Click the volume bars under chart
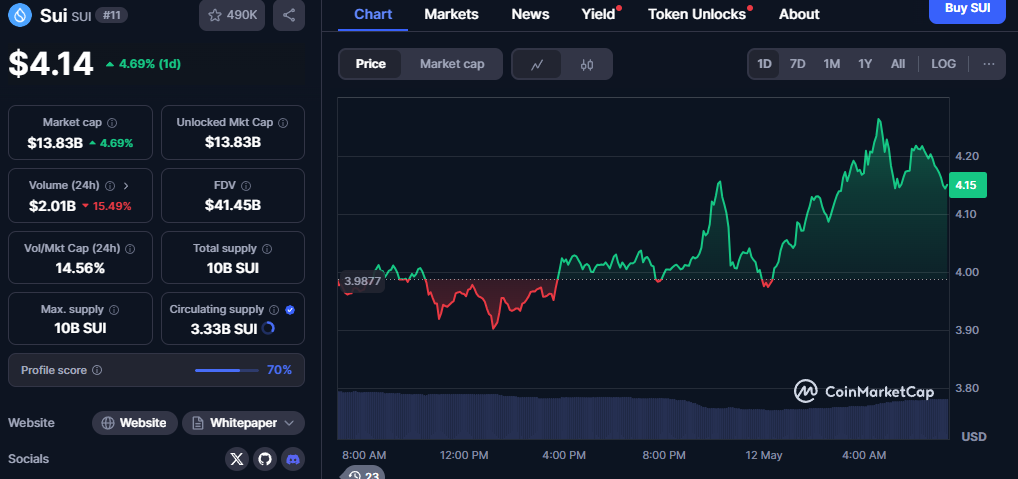 643,415
